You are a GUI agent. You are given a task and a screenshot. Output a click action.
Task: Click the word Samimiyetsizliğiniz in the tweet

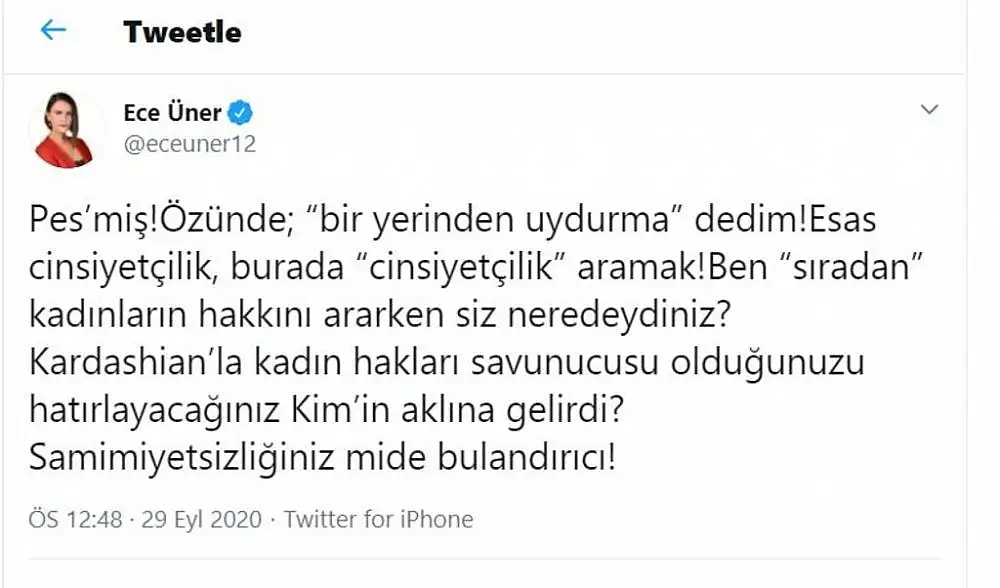point(182,458)
